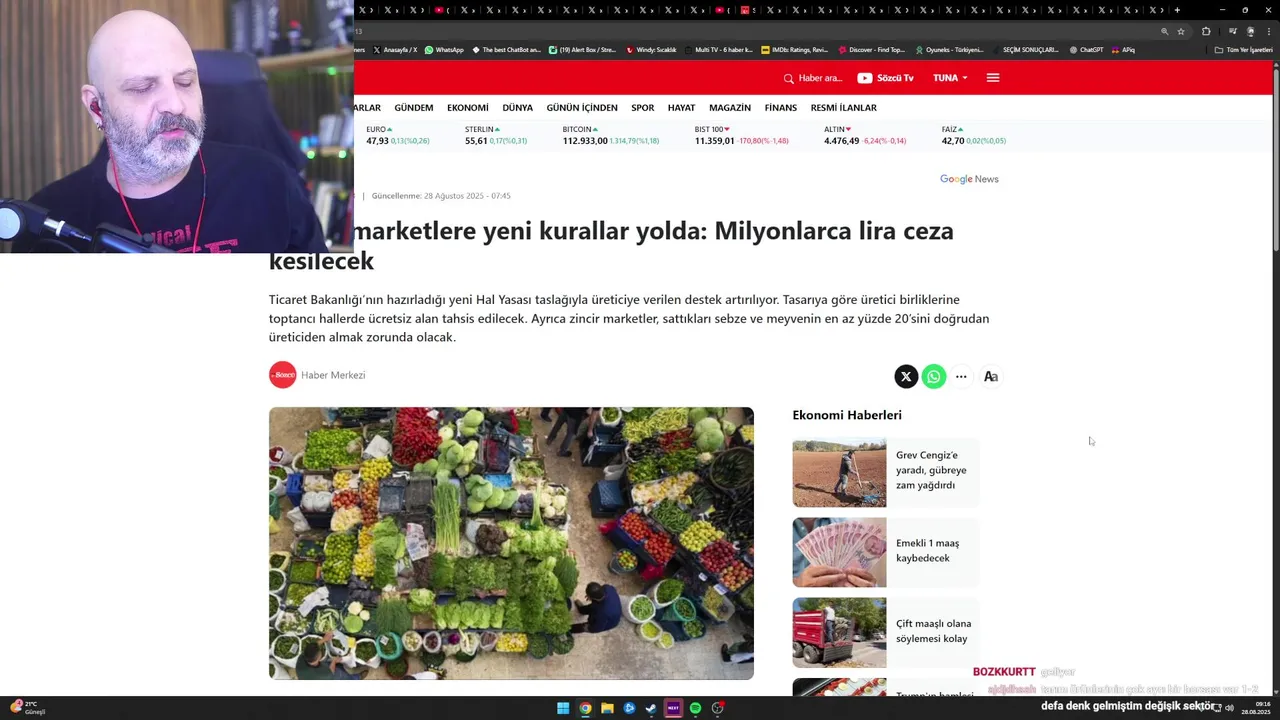Share article via WhatsApp
The width and height of the screenshot is (1280, 720).
point(934,377)
